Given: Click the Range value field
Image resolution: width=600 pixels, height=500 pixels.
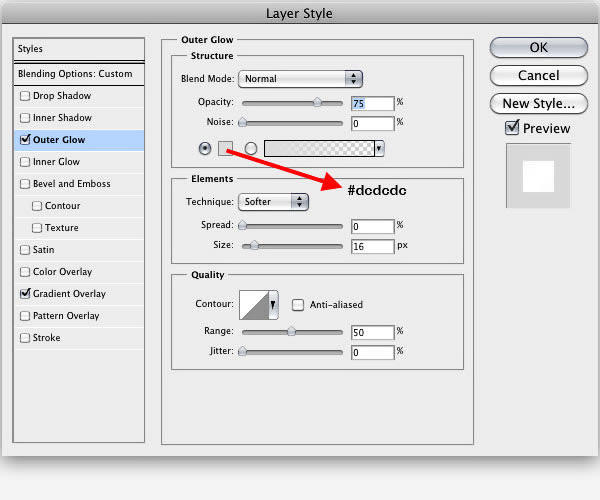Looking at the screenshot, I should pos(373,332).
